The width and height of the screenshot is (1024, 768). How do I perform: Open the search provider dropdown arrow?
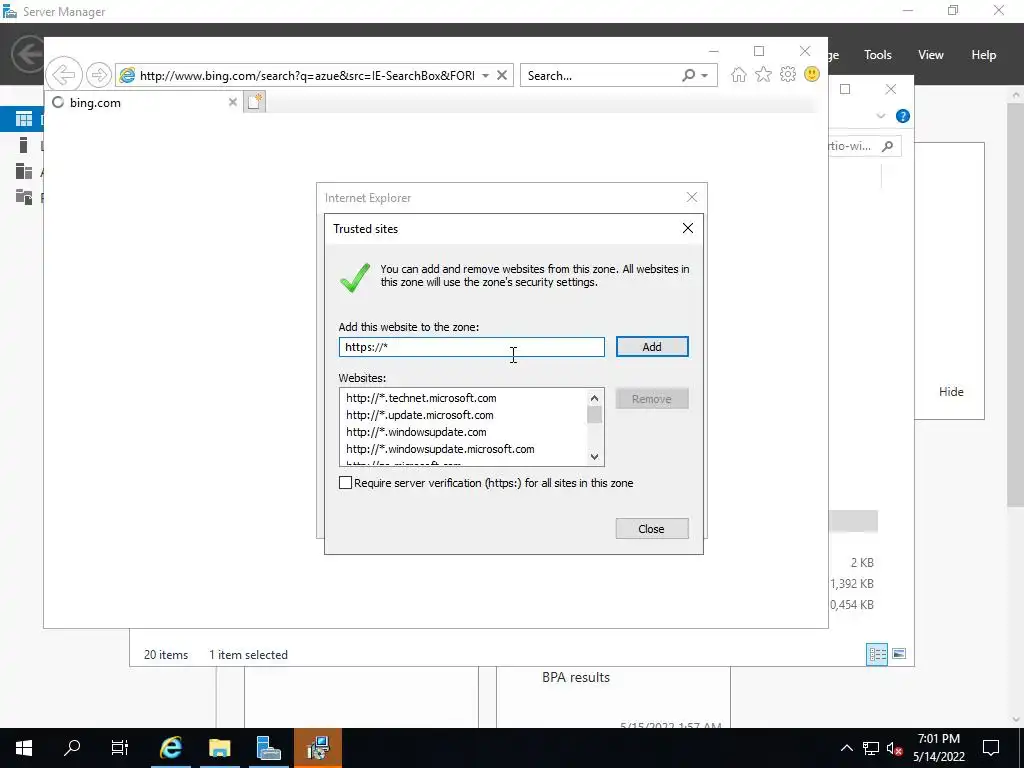[705, 76]
